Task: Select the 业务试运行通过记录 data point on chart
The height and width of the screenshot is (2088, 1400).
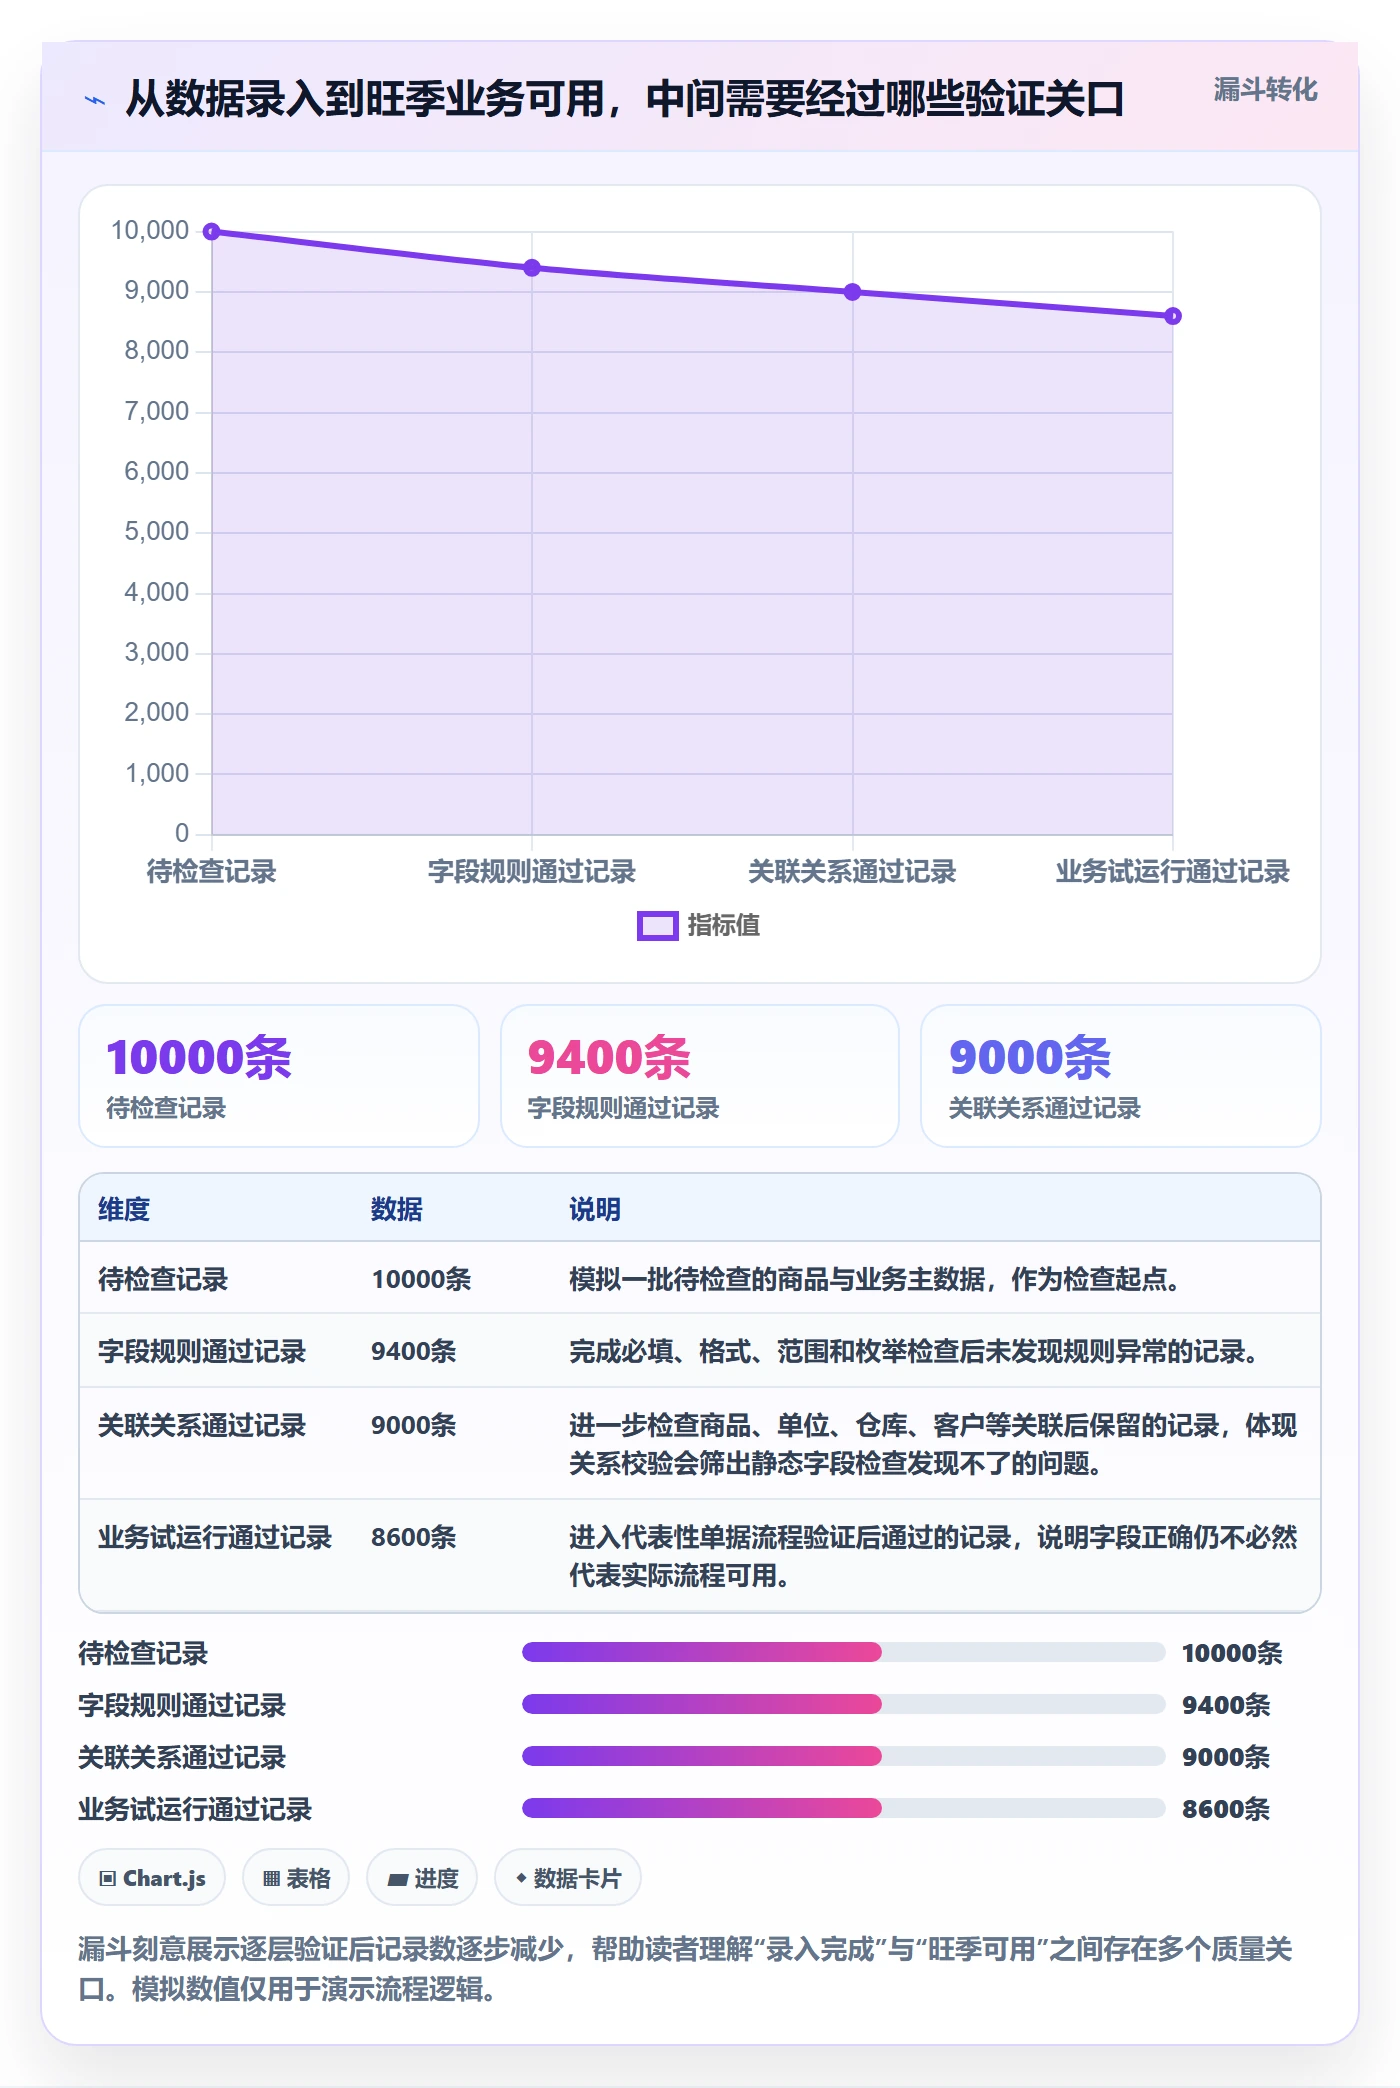Action: point(1173,316)
